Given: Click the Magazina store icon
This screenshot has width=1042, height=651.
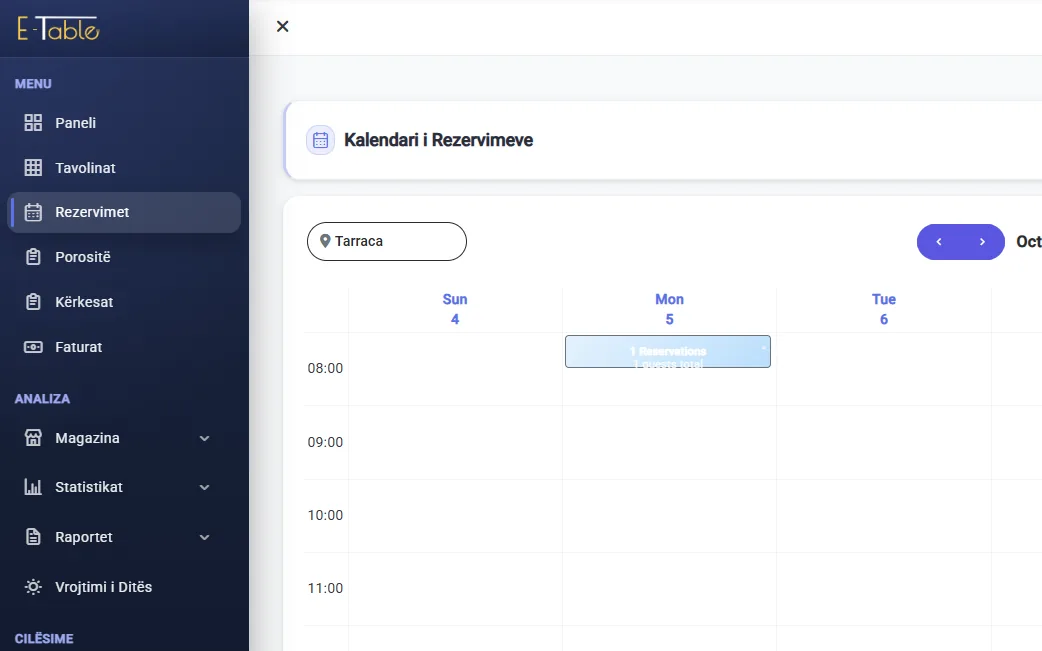Looking at the screenshot, I should point(33,438).
